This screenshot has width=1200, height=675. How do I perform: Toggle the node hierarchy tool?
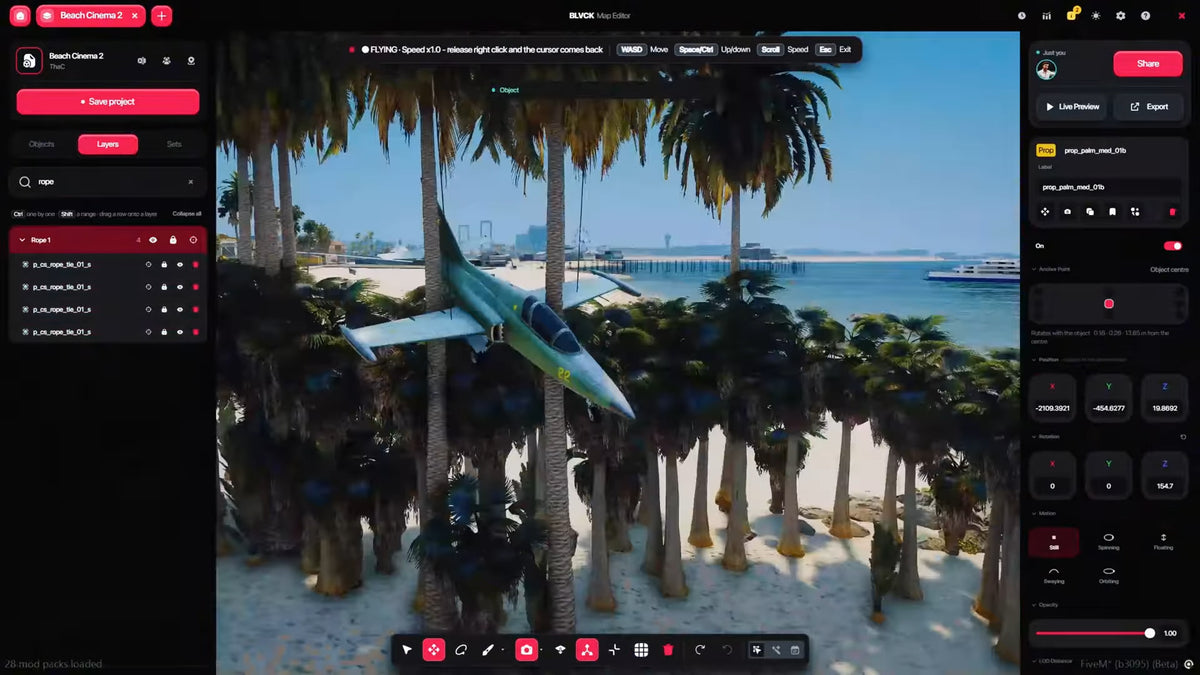point(587,650)
